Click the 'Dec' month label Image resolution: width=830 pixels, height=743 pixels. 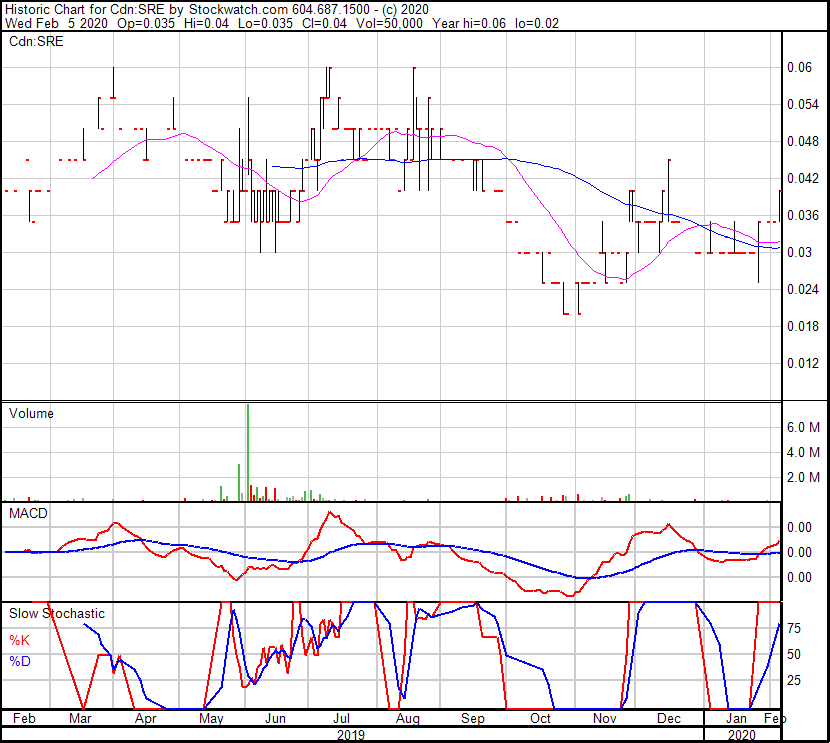click(x=669, y=719)
